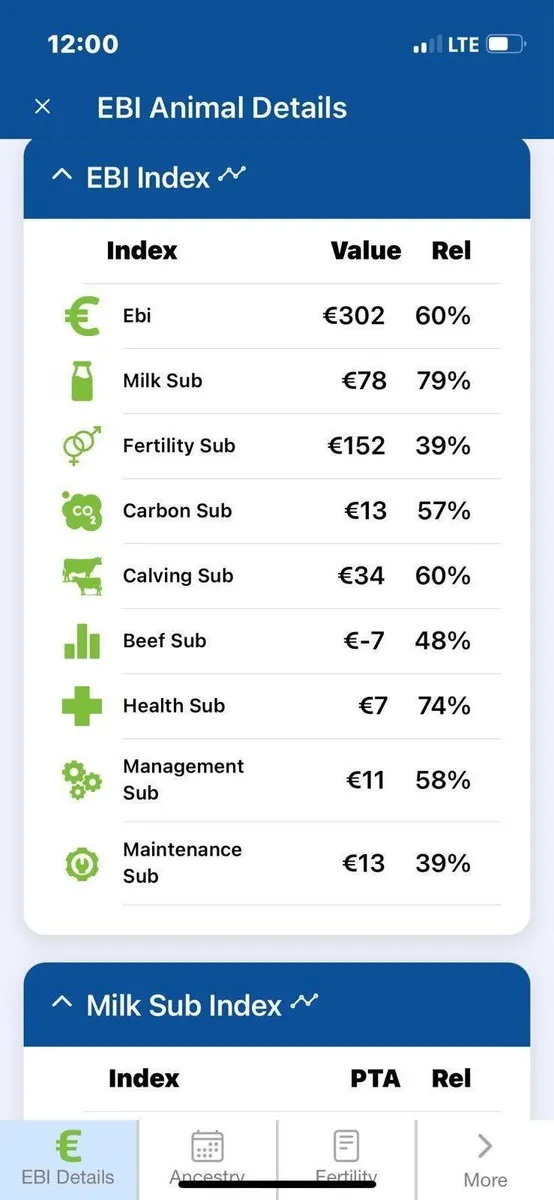Open the EBI Index trend chart icon
The image size is (554, 1200).
pos(233,175)
